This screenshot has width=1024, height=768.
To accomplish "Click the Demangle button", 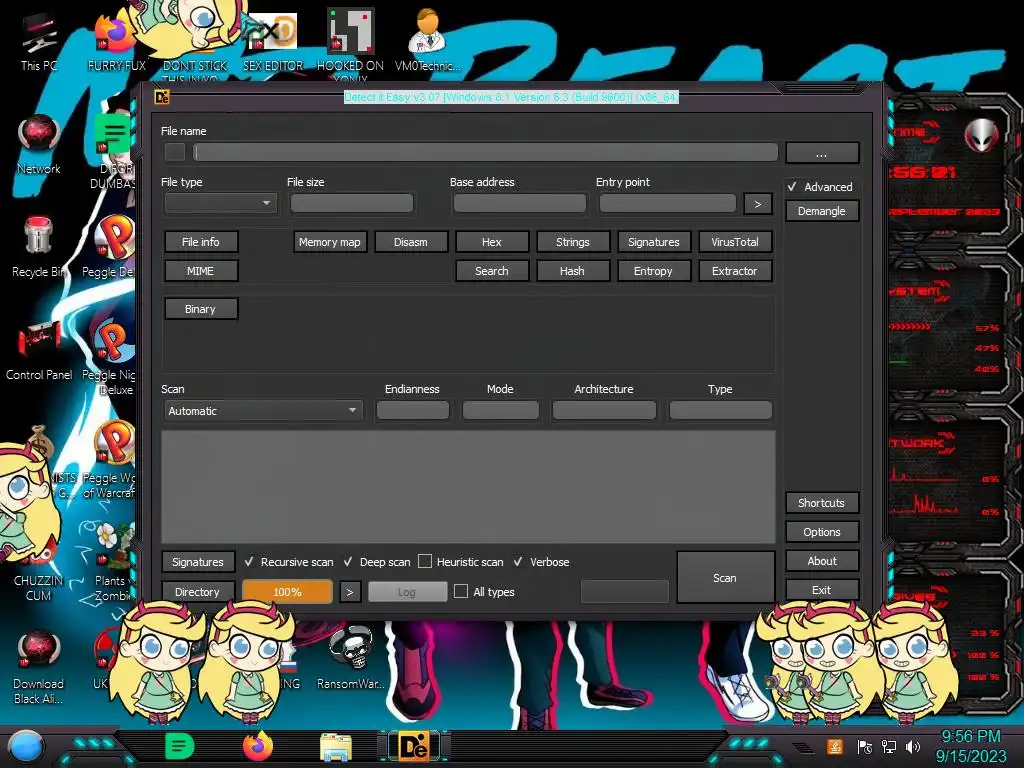I will [822, 211].
